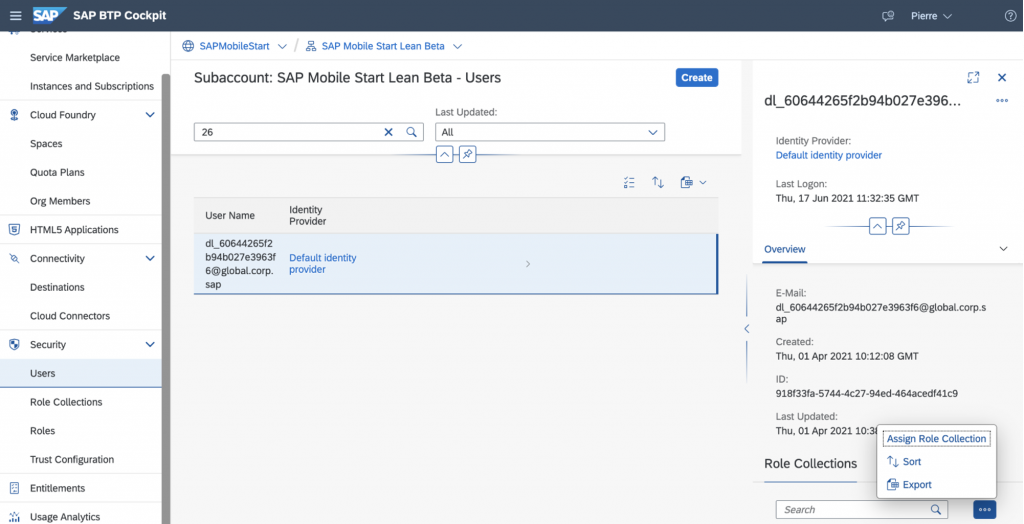The image size is (1024, 524).
Task: Open the Last Updated dropdown
Action: tap(550, 132)
